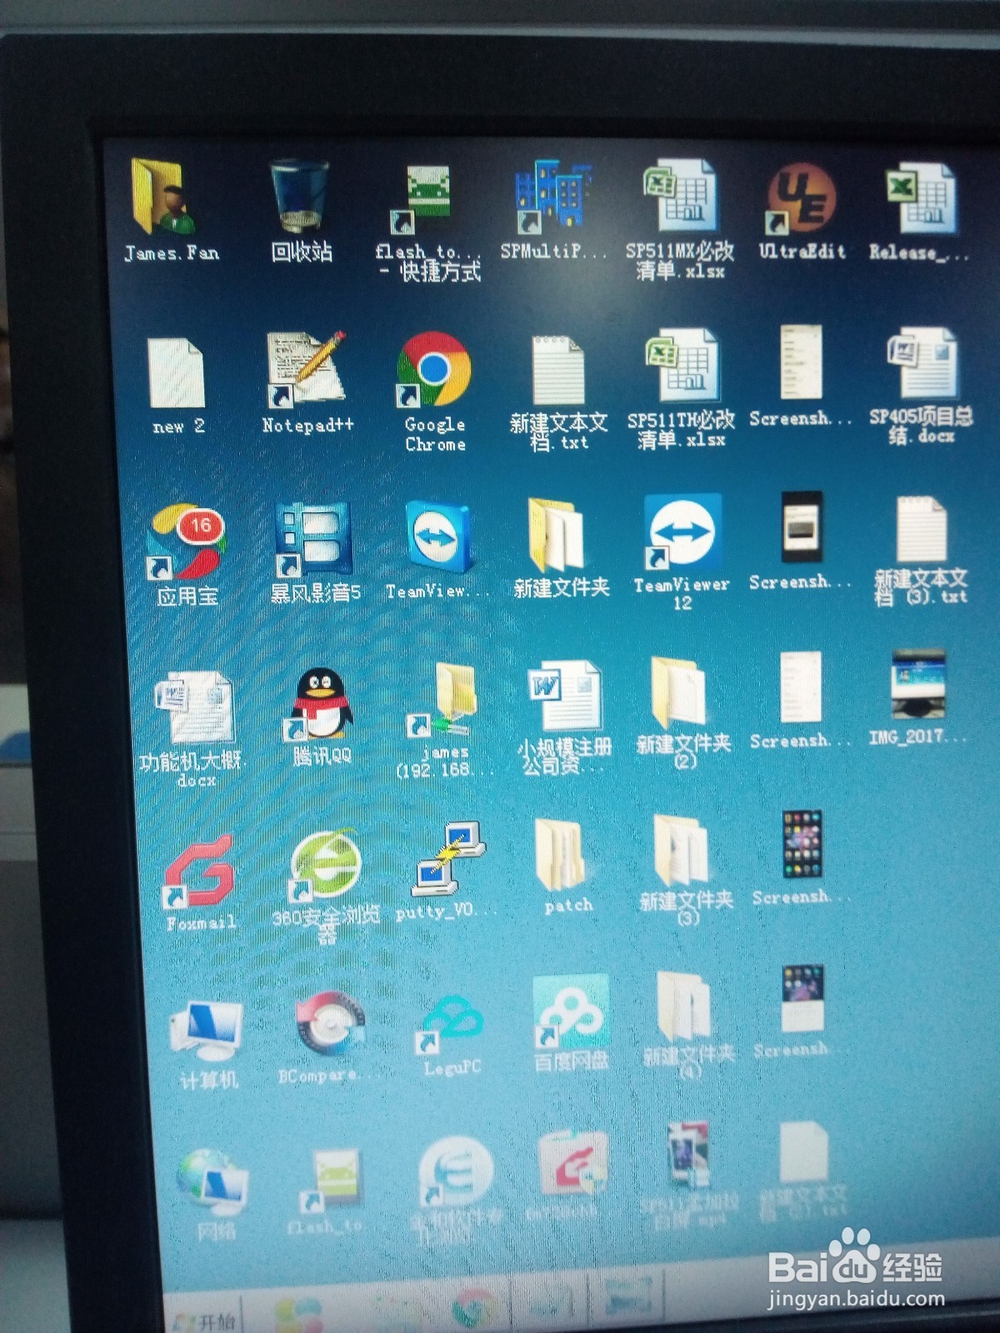Open 功能机大概.docx document
This screenshot has width=1000, height=1333.
193,730
